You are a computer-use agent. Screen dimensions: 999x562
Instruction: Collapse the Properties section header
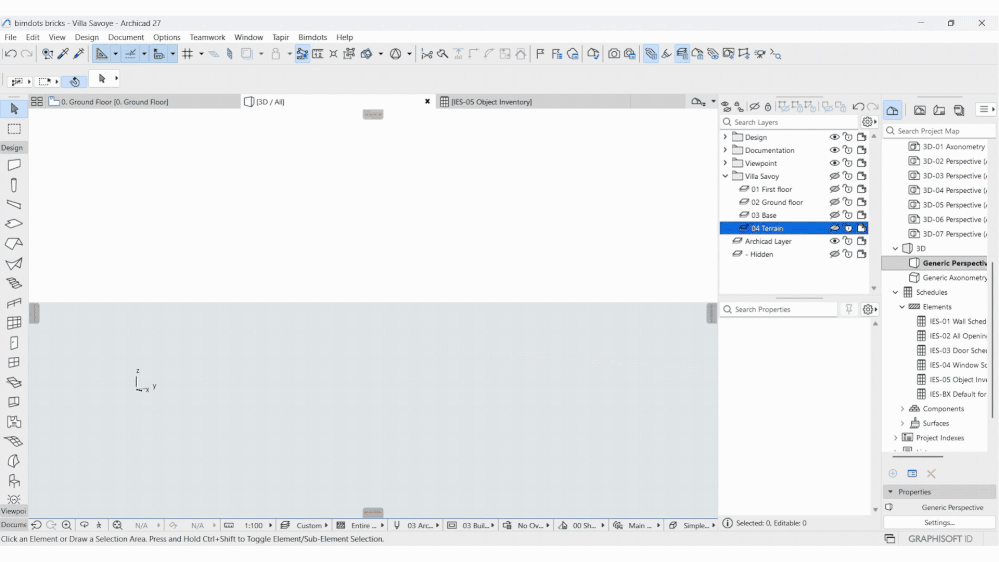point(939,492)
